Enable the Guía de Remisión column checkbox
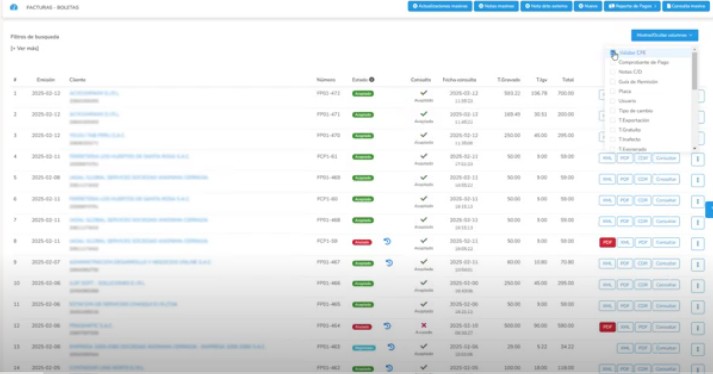 613,82
